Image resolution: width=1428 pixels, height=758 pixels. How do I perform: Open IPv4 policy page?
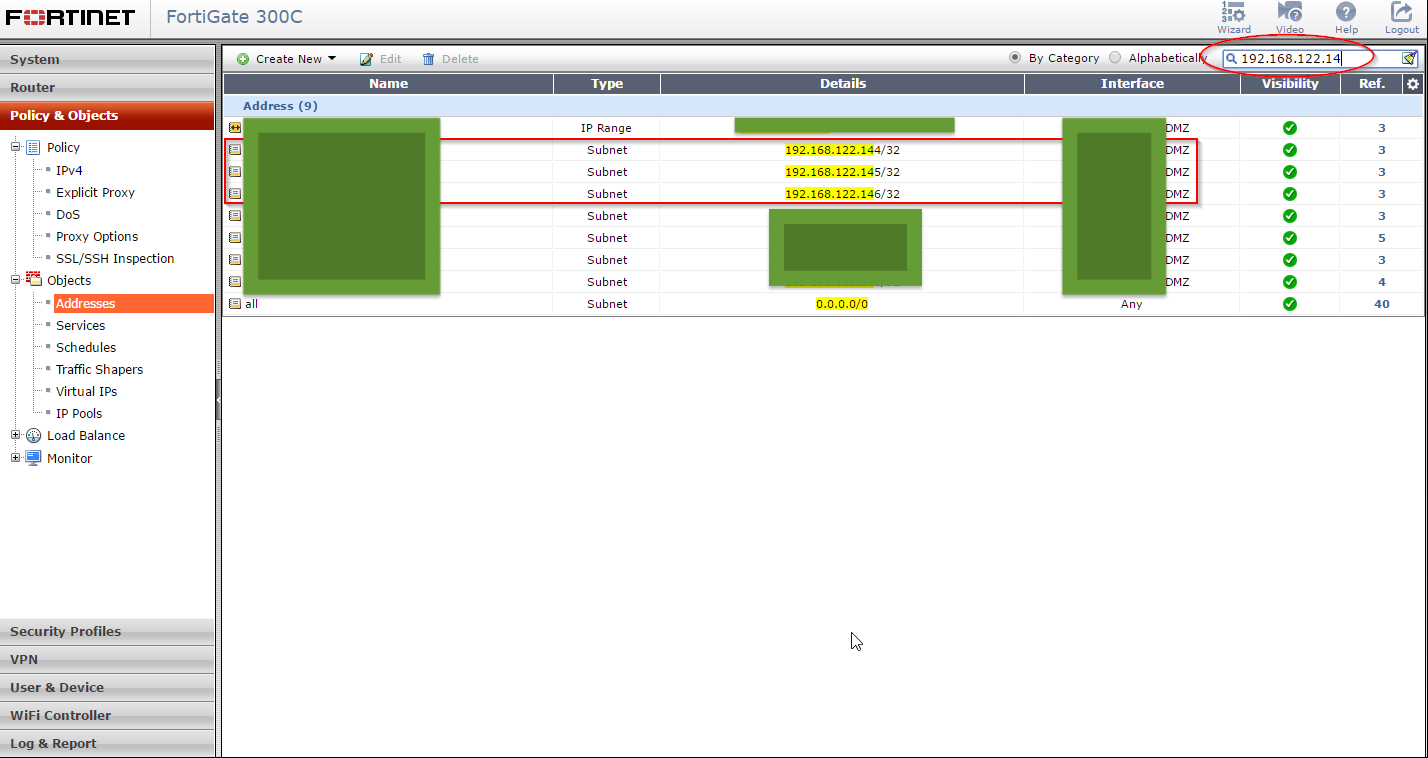point(69,170)
